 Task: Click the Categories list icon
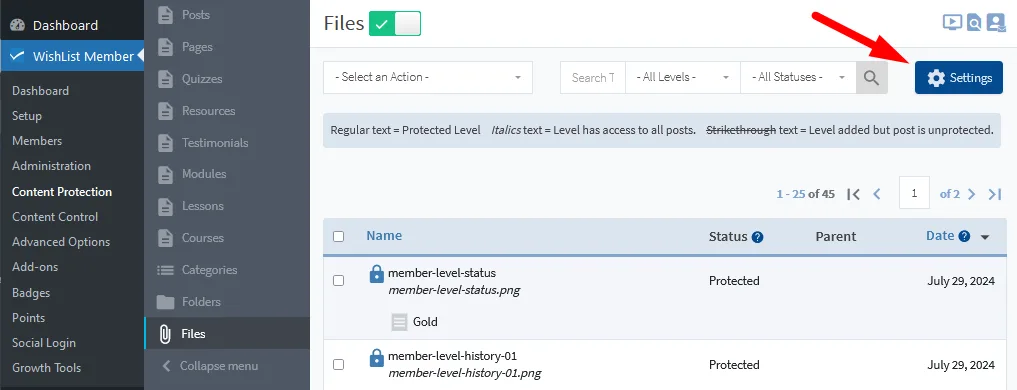(166, 270)
